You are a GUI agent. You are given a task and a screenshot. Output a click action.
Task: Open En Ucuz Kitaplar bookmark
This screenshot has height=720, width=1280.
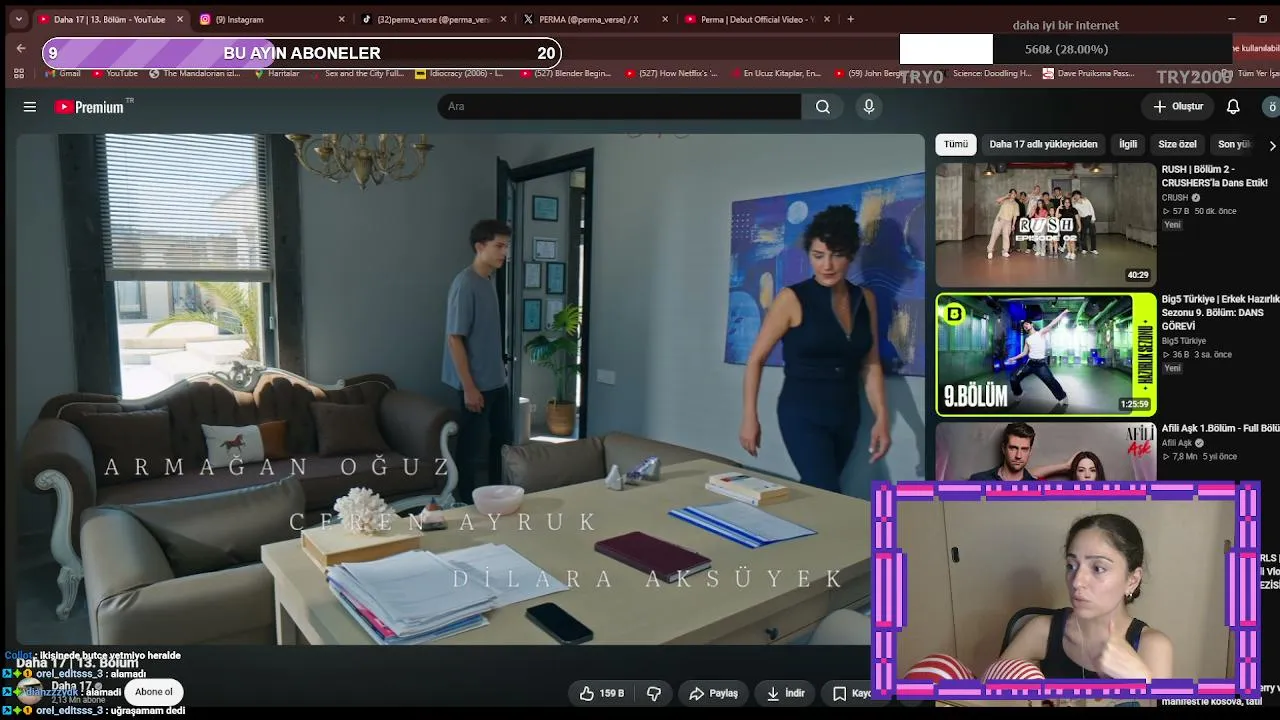coord(775,73)
